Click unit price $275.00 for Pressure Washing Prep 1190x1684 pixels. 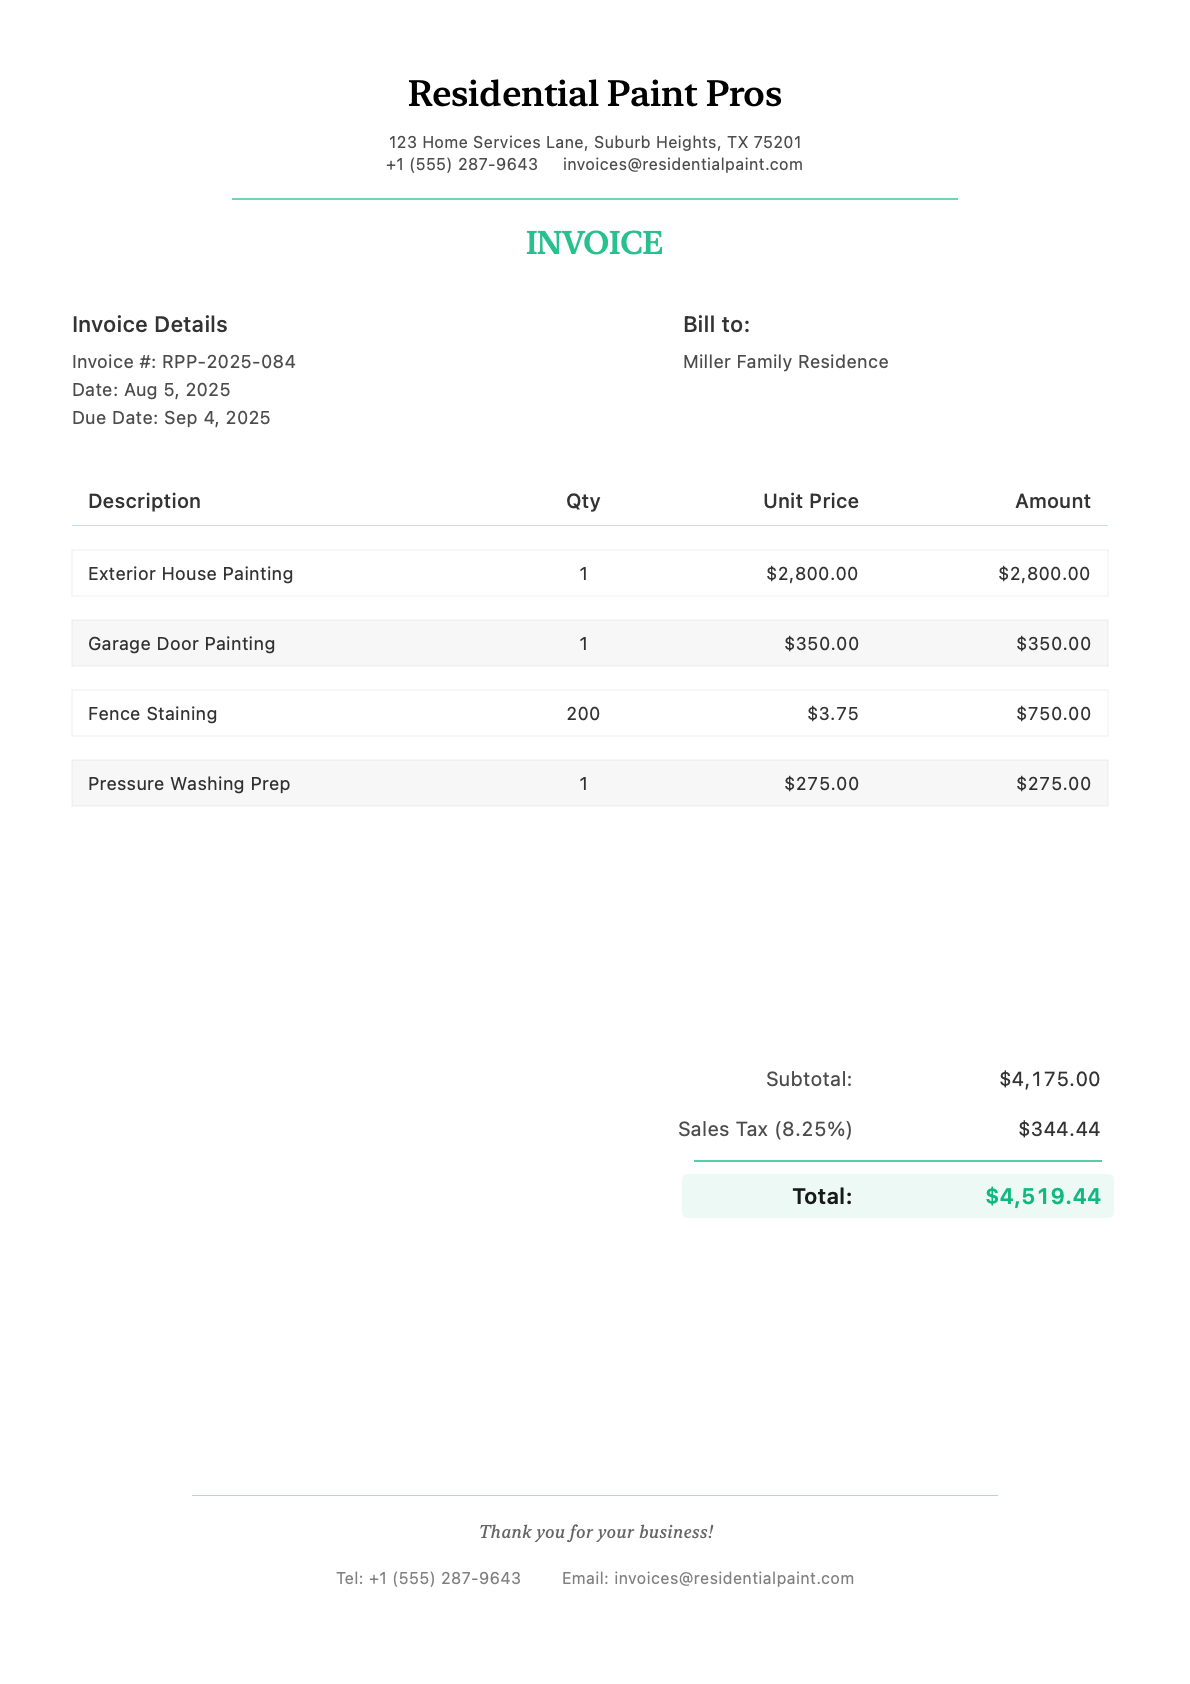(821, 784)
